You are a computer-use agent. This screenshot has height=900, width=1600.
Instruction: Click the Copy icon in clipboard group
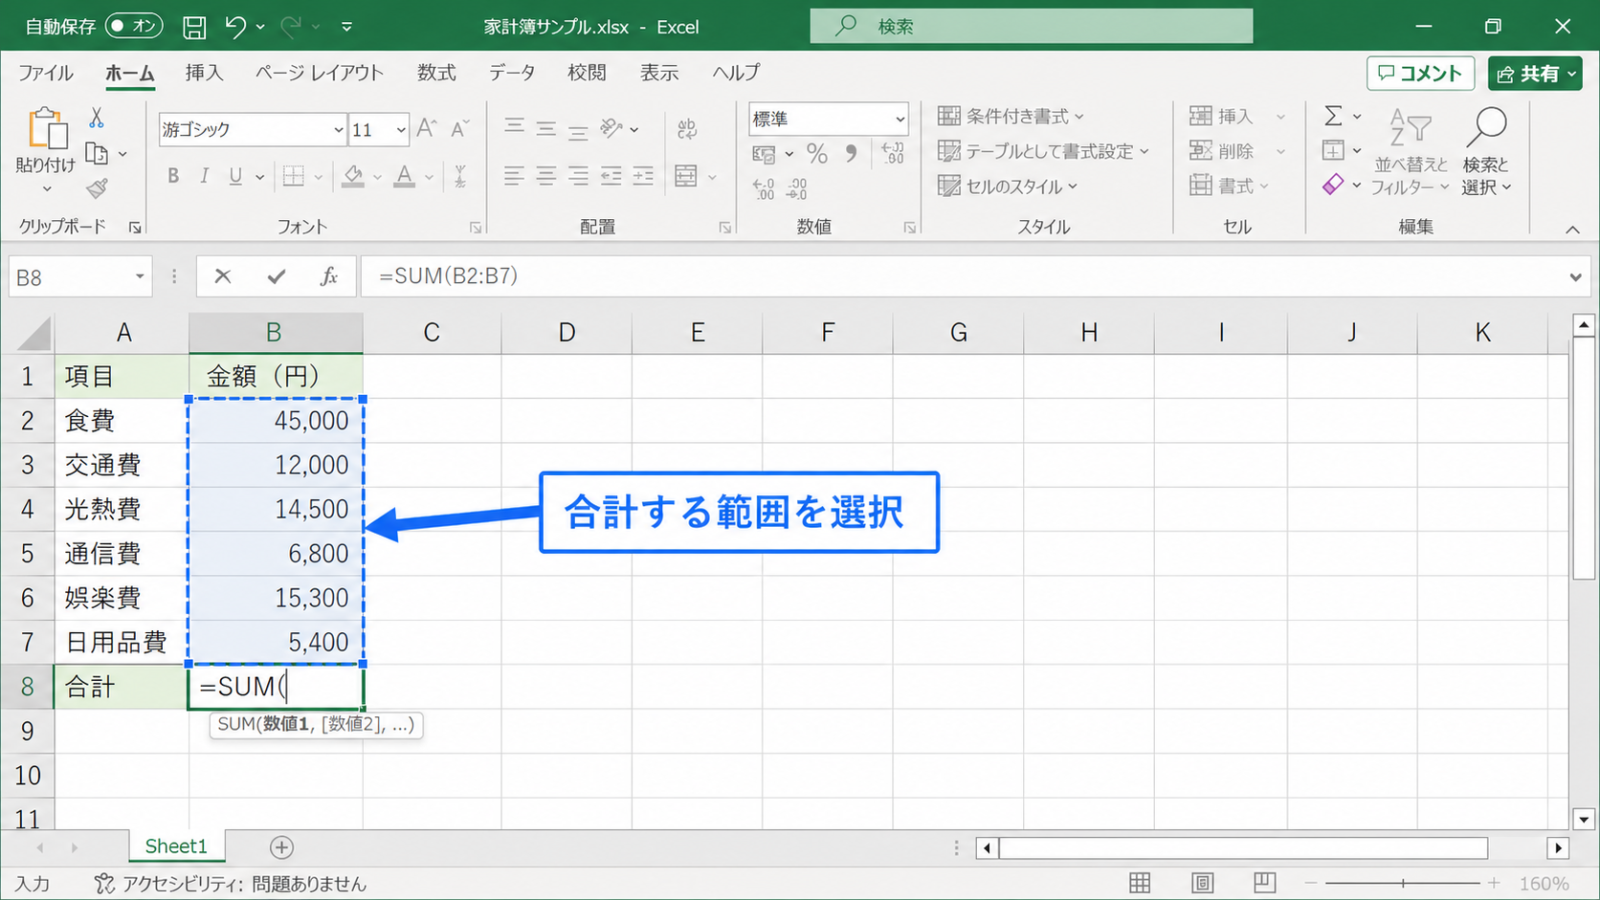[97, 154]
